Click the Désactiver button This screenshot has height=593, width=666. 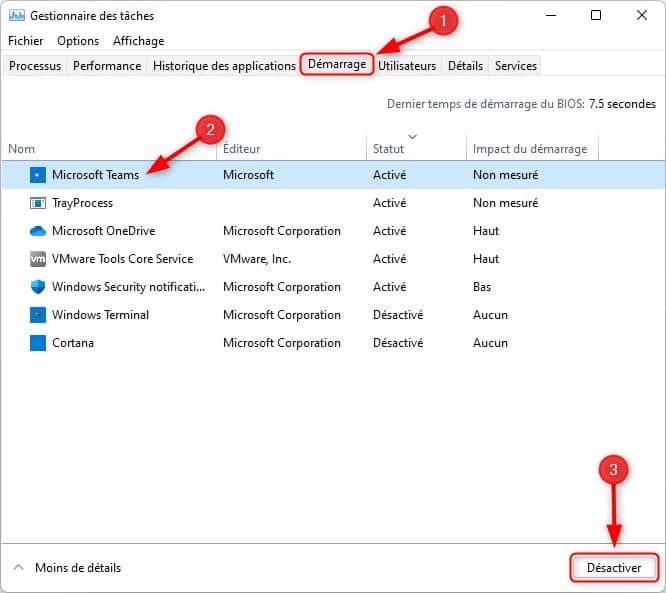614,568
